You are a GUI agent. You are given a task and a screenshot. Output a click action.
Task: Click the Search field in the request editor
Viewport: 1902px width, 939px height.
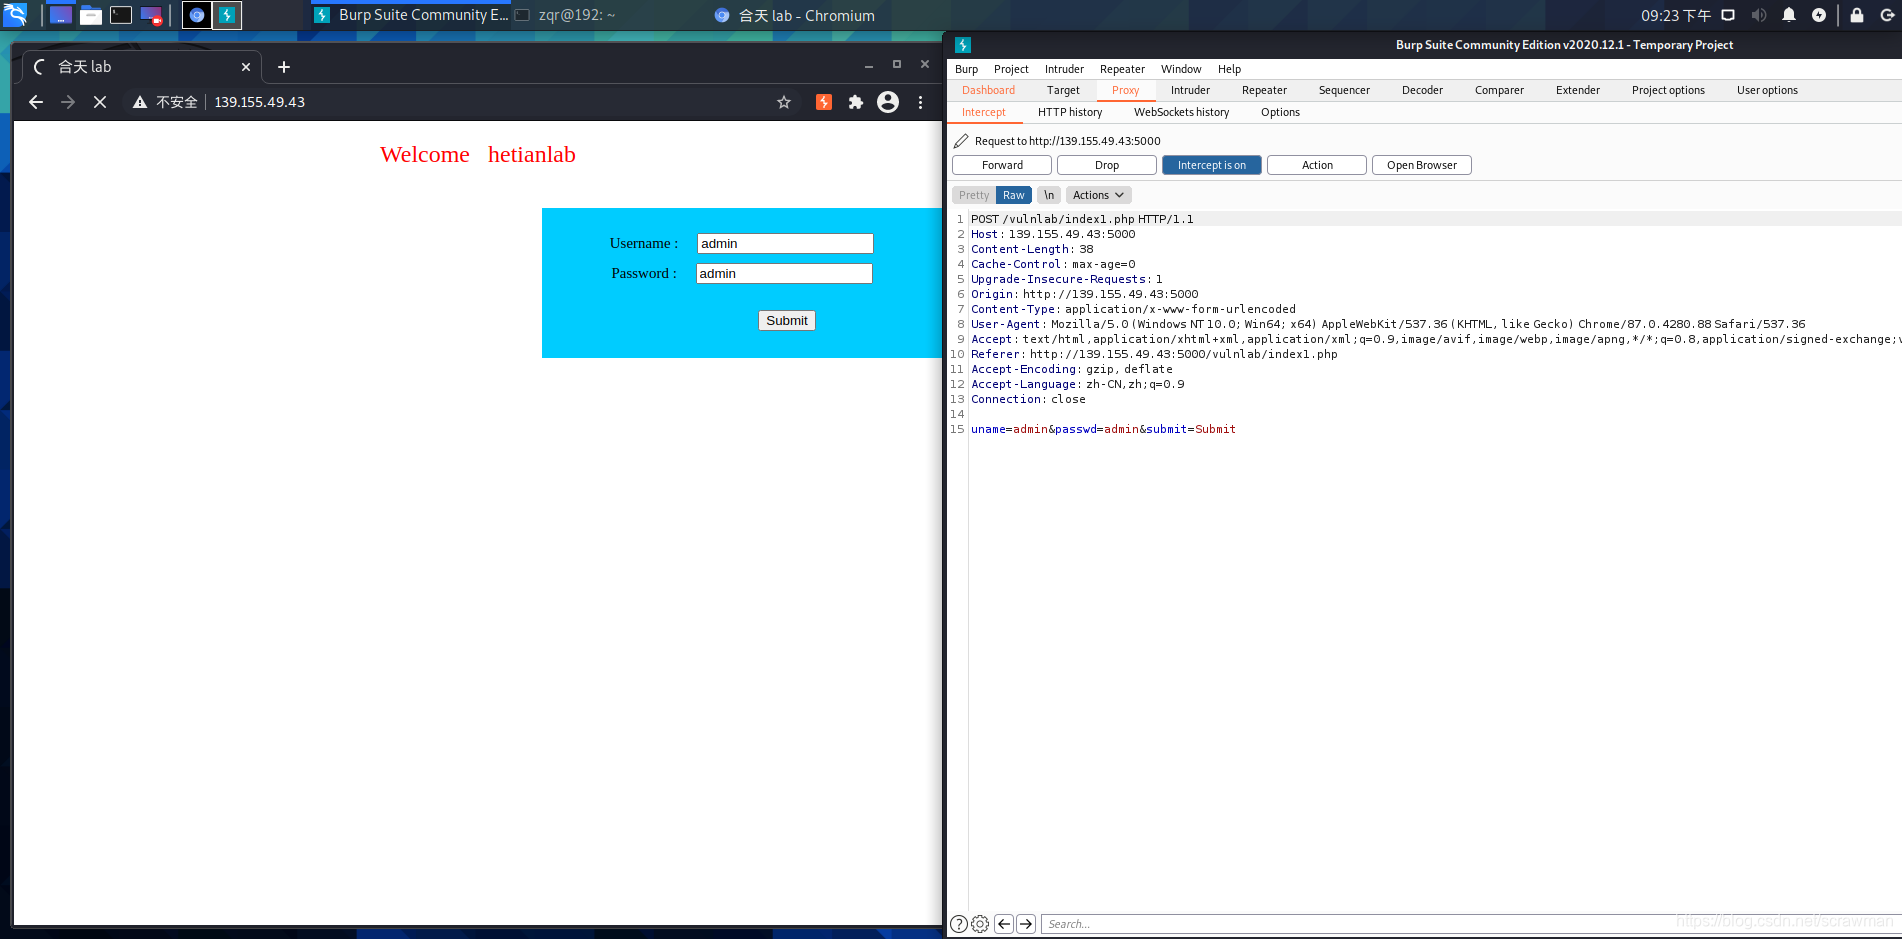point(1470,924)
